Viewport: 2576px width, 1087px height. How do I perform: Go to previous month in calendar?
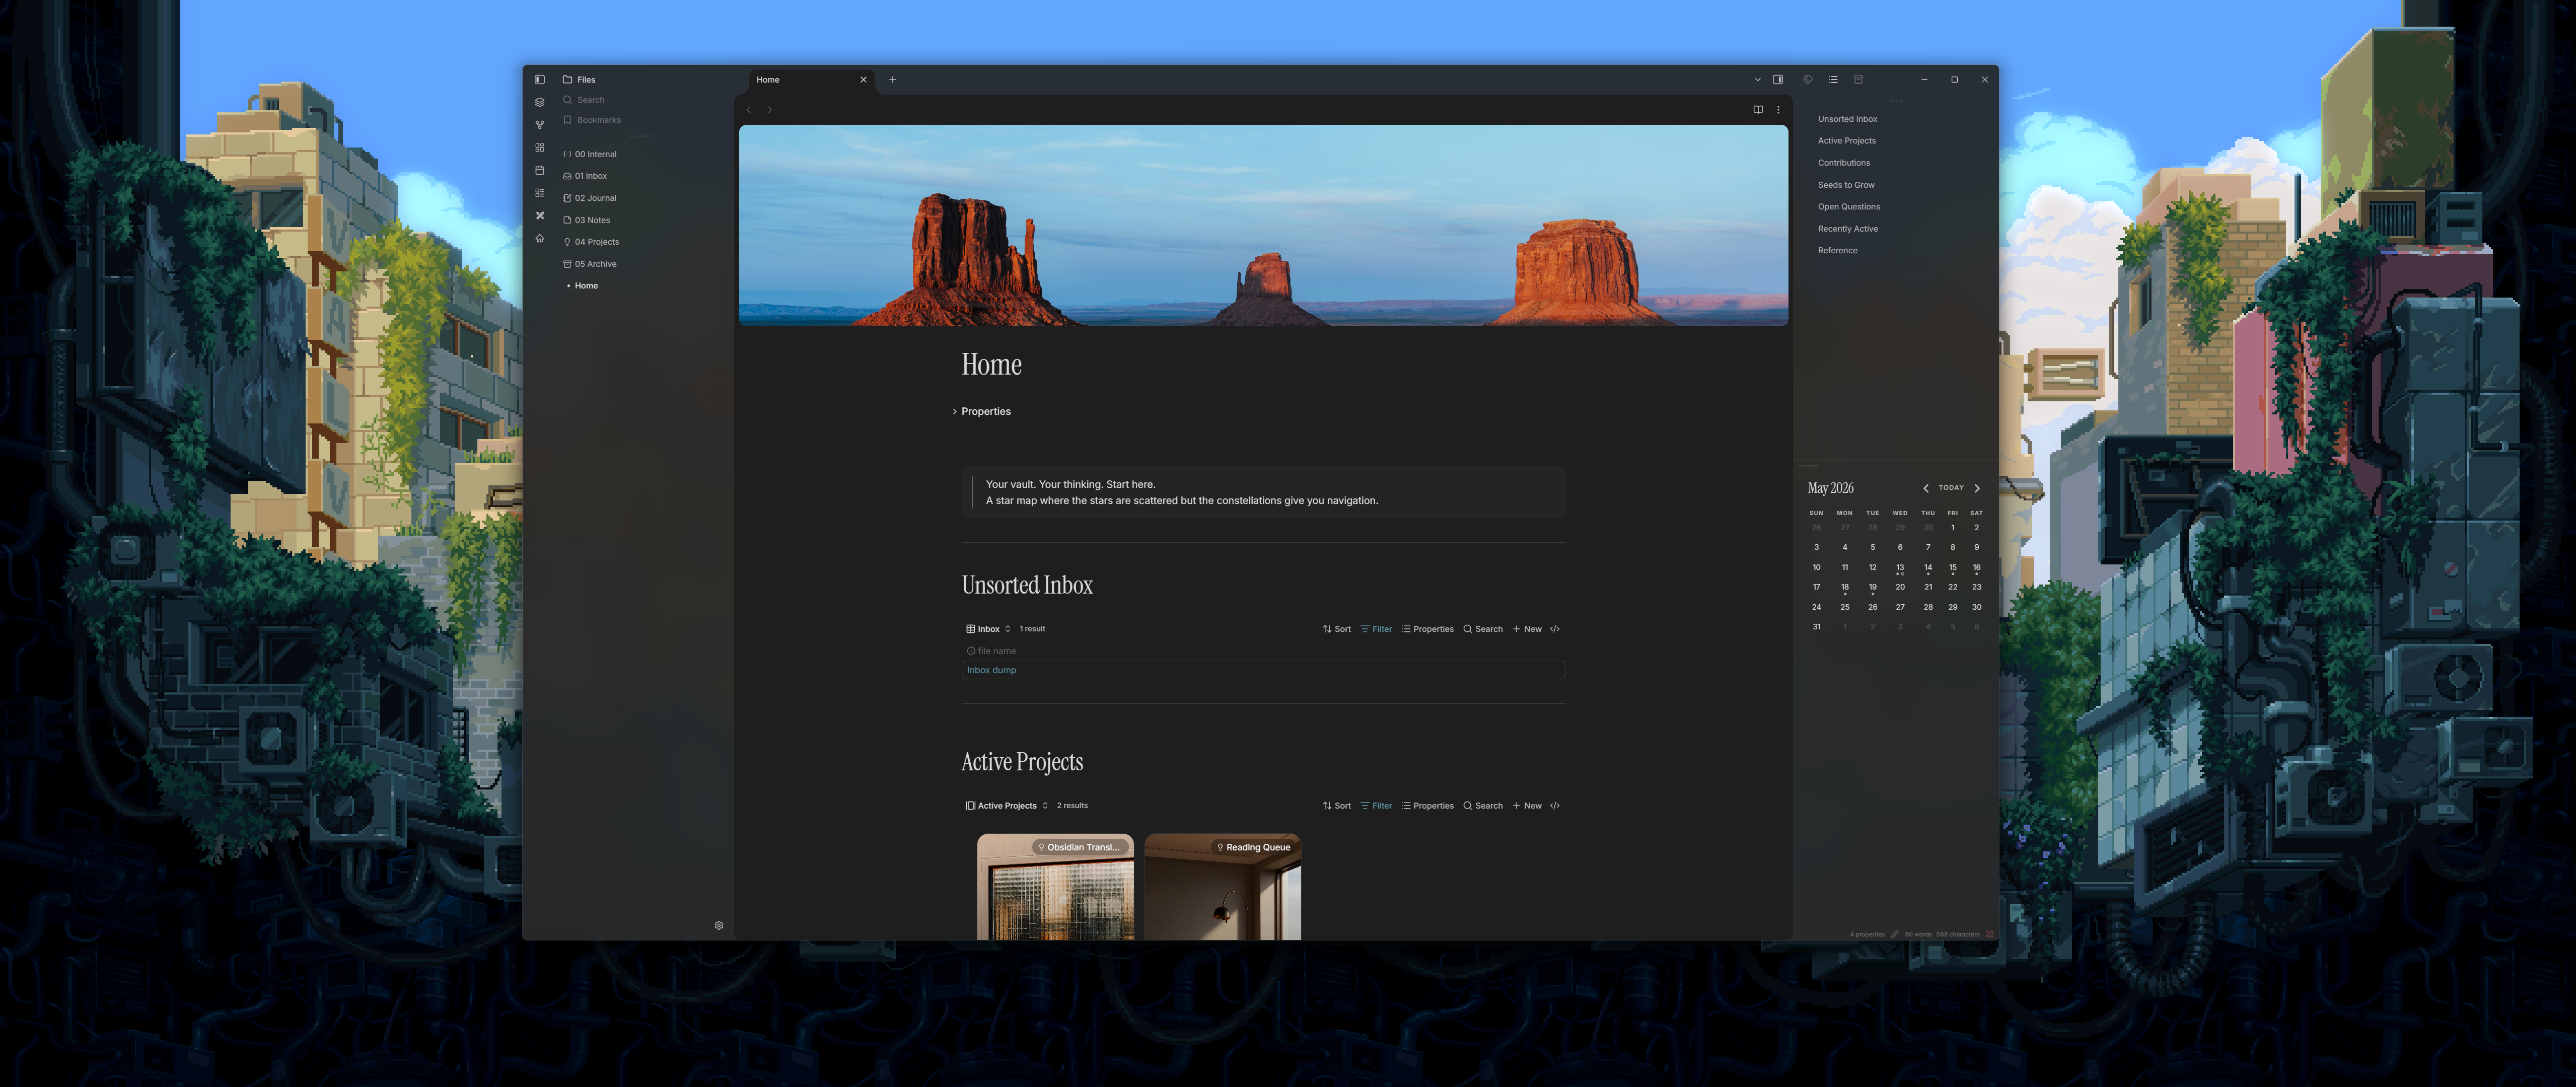tap(1925, 488)
